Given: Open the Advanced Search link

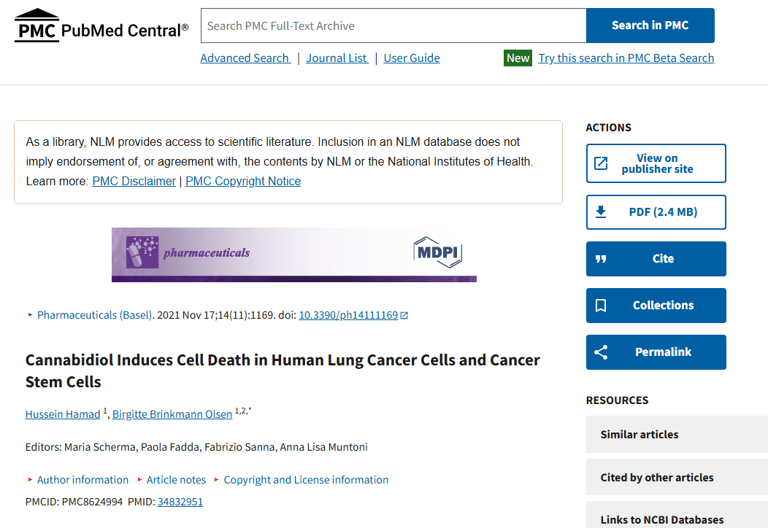Looking at the screenshot, I should coord(245,58).
